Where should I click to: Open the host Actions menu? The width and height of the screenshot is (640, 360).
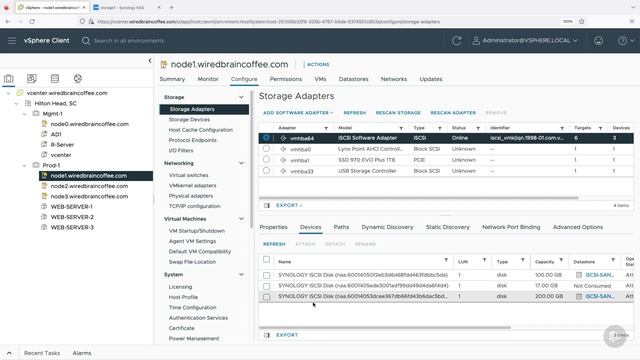coord(316,64)
